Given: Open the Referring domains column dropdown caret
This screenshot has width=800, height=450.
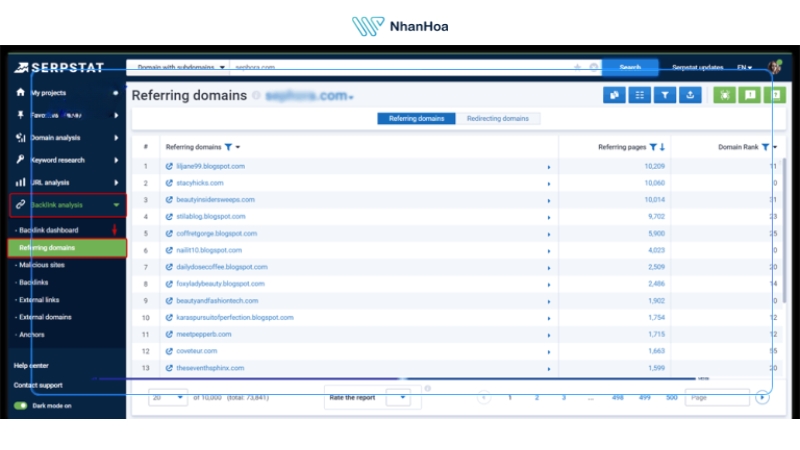Looking at the screenshot, I should point(238,147).
